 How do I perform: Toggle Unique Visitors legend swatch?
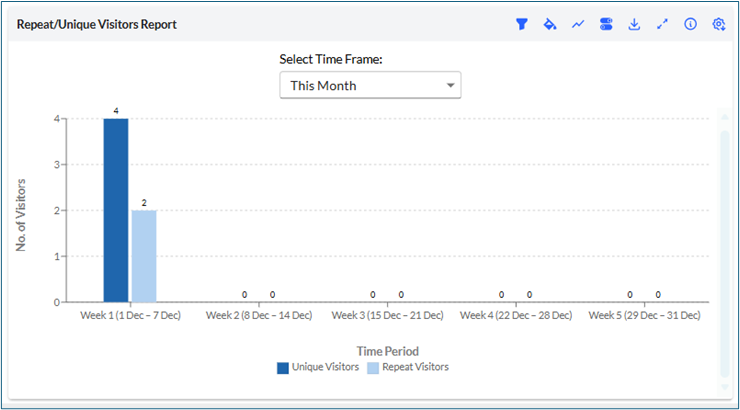[x=283, y=368]
